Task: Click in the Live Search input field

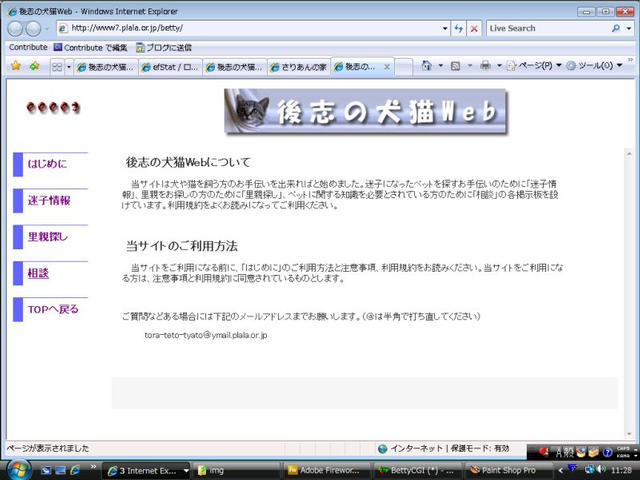Action: point(545,29)
